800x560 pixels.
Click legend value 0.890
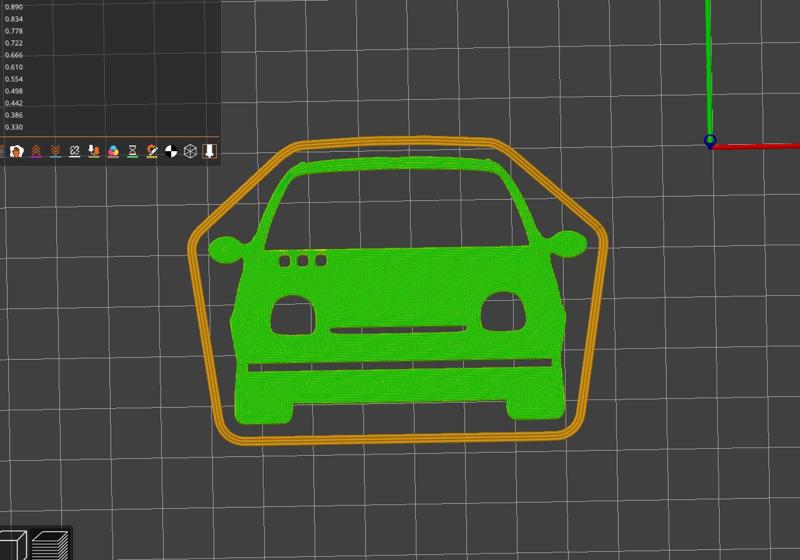[x=14, y=7]
